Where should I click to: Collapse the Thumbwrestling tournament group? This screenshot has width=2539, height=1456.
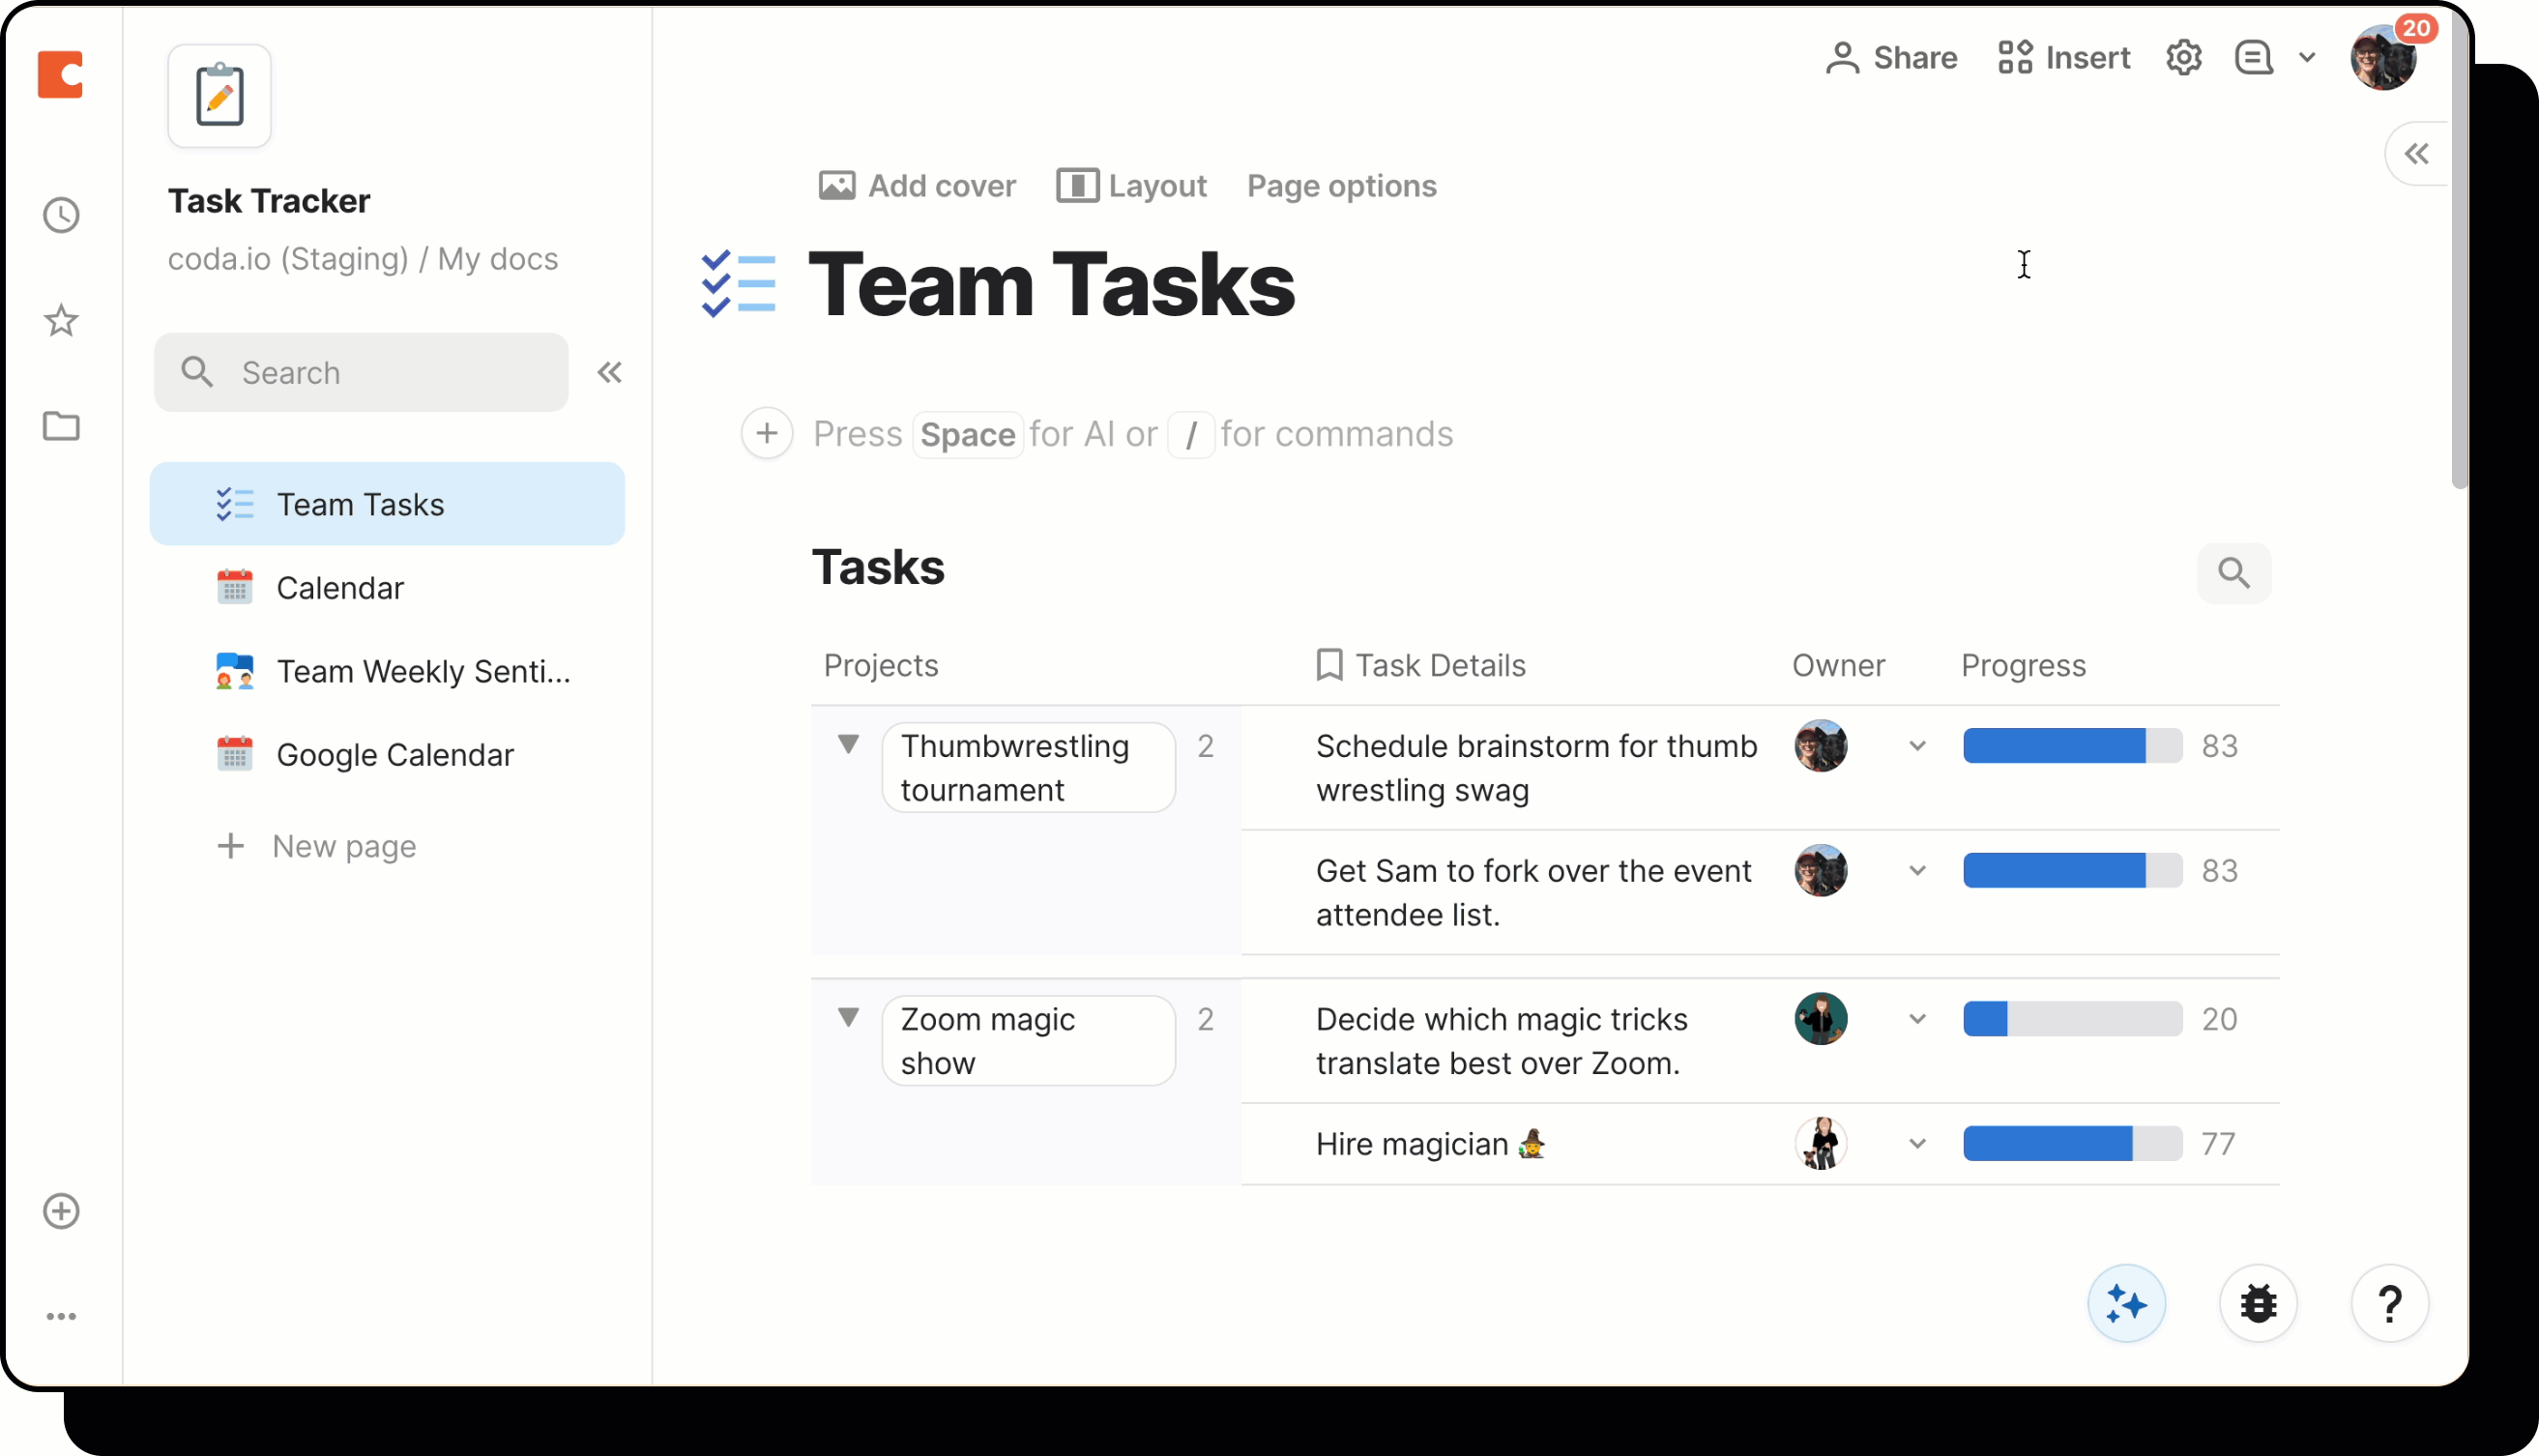point(848,745)
